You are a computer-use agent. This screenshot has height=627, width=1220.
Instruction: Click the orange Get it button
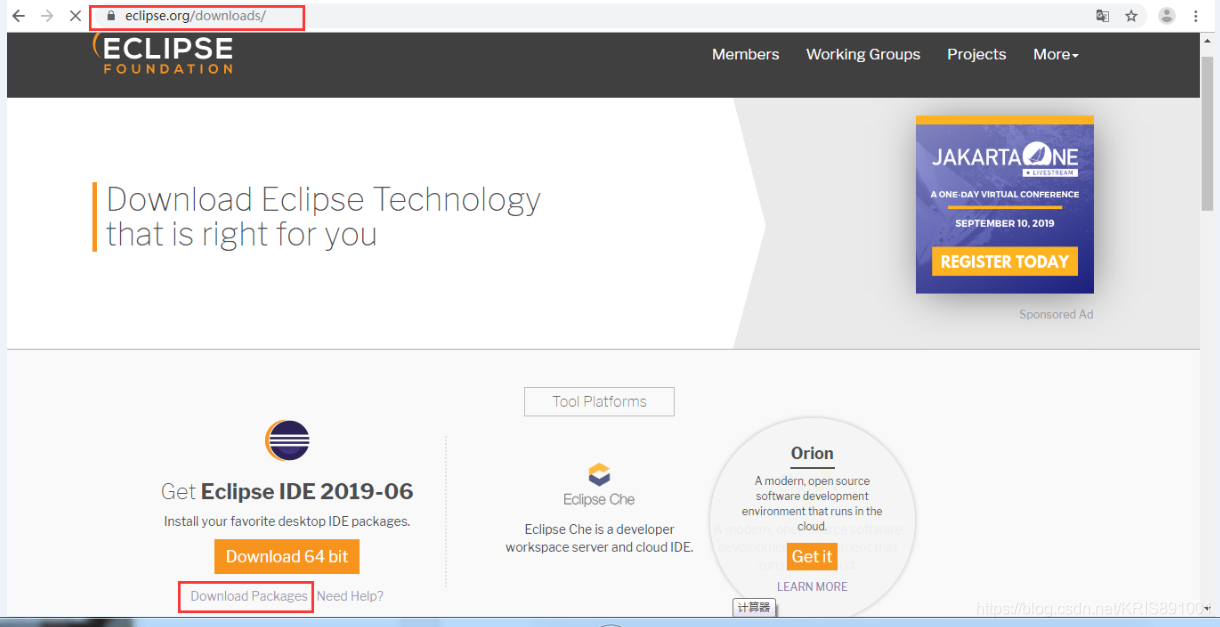click(812, 556)
